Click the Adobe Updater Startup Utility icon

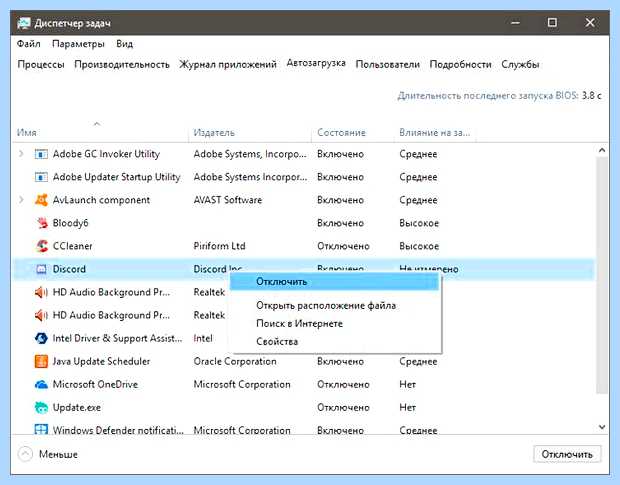tap(41, 177)
